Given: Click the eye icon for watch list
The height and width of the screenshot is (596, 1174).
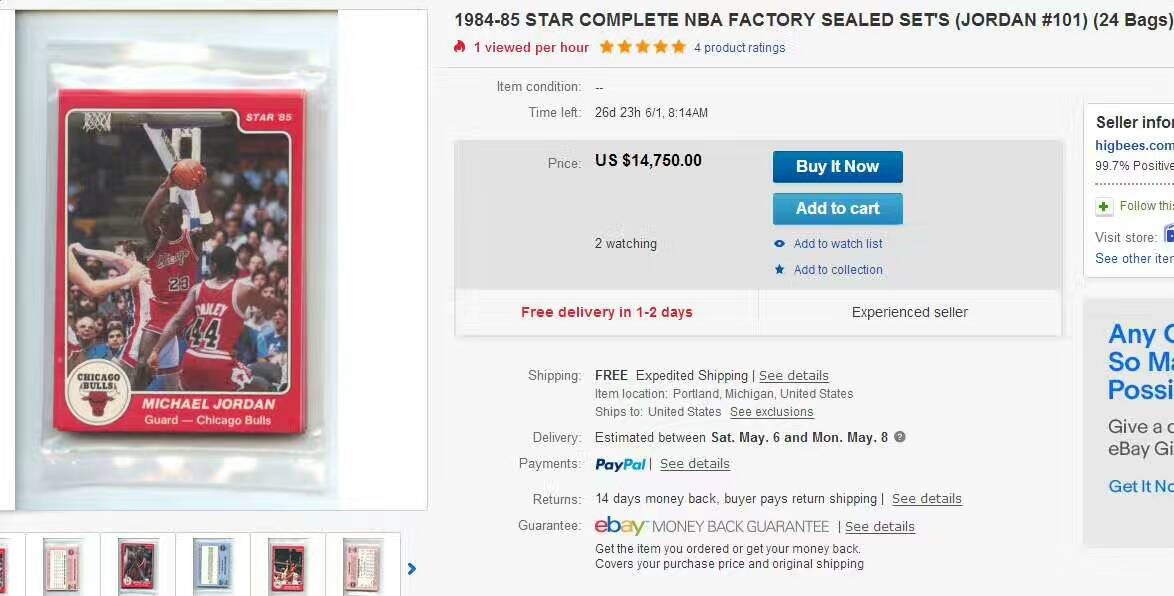Looking at the screenshot, I should pyautogui.click(x=780, y=244).
